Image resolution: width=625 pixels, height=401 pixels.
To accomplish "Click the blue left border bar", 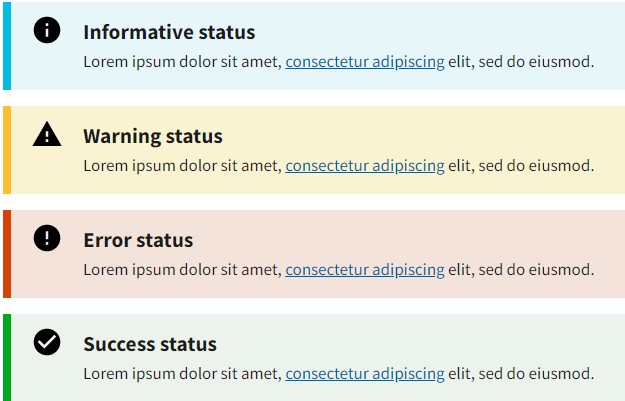I will [x=7, y=46].
